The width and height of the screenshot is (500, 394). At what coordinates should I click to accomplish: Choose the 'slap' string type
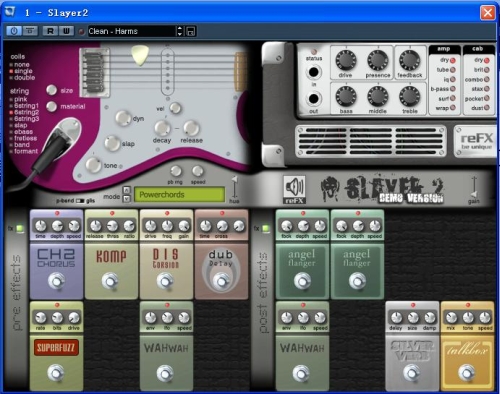[18, 125]
